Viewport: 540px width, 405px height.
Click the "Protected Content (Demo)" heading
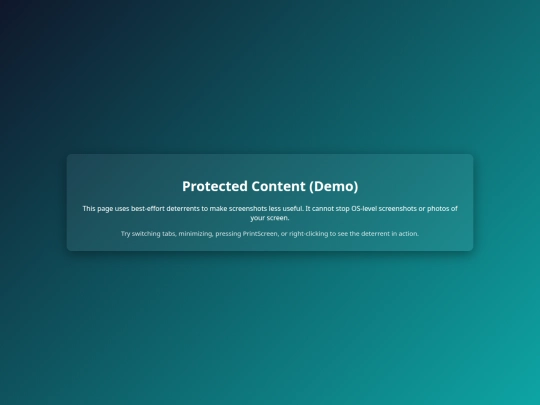click(270, 186)
